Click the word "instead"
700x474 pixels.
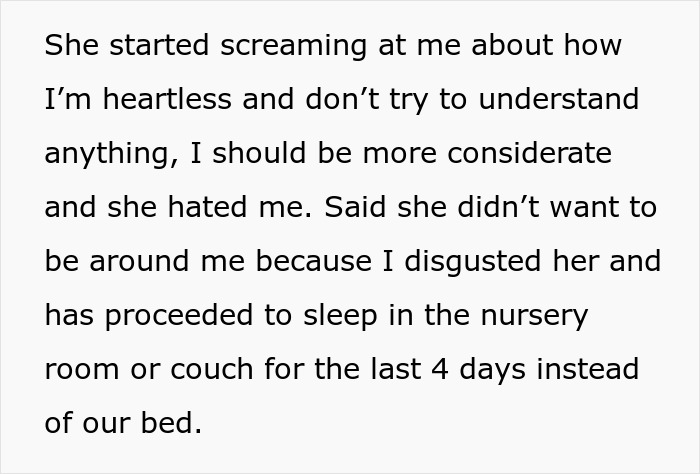coord(589,370)
